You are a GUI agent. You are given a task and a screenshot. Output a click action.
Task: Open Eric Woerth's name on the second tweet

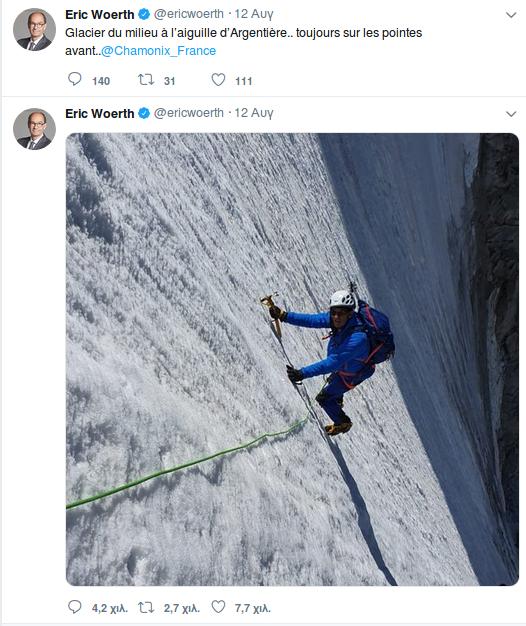click(100, 113)
